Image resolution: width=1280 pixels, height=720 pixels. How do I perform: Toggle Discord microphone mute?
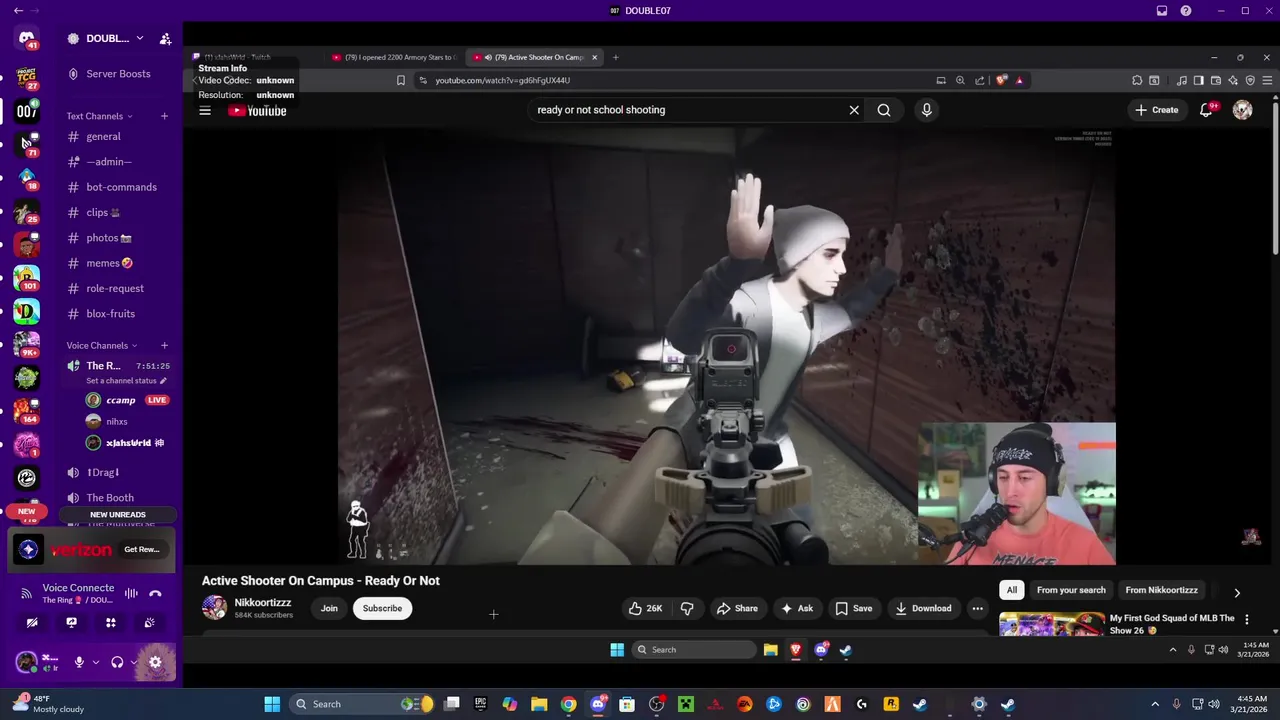pyautogui.click(x=79, y=662)
